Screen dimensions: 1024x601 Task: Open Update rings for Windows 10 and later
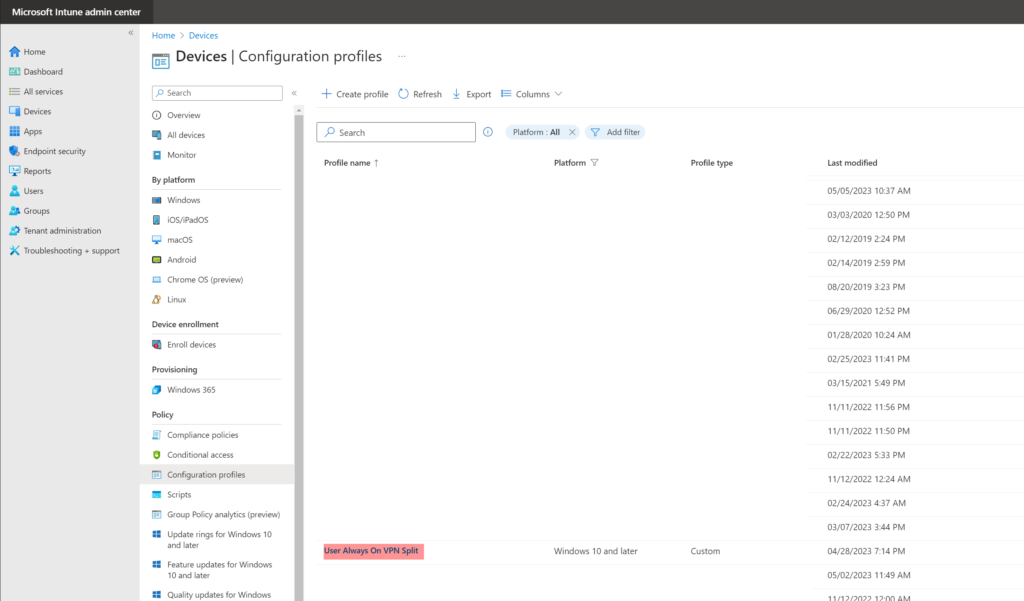(x=217, y=540)
